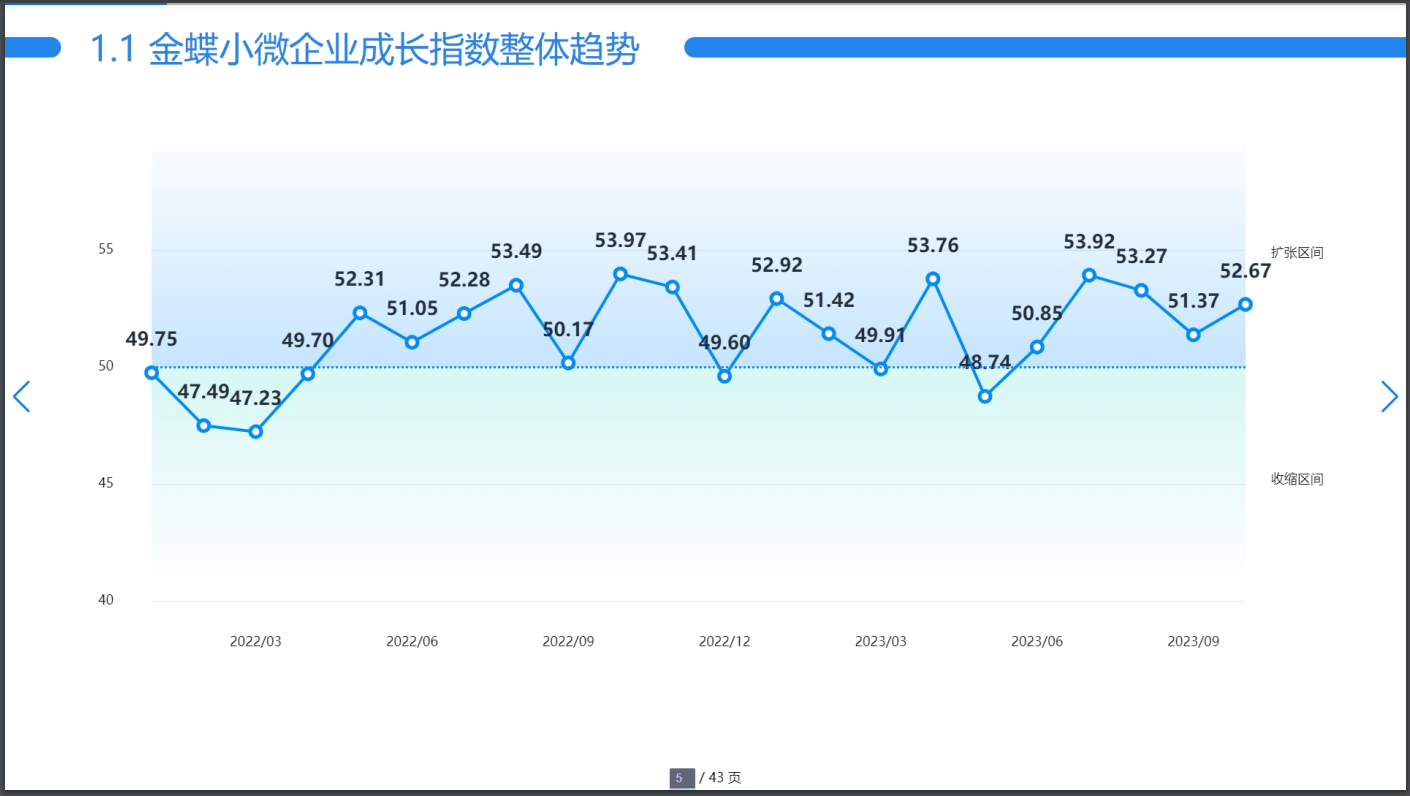Click the 2022/12 axis label
The height and width of the screenshot is (796, 1410).
click(x=725, y=641)
